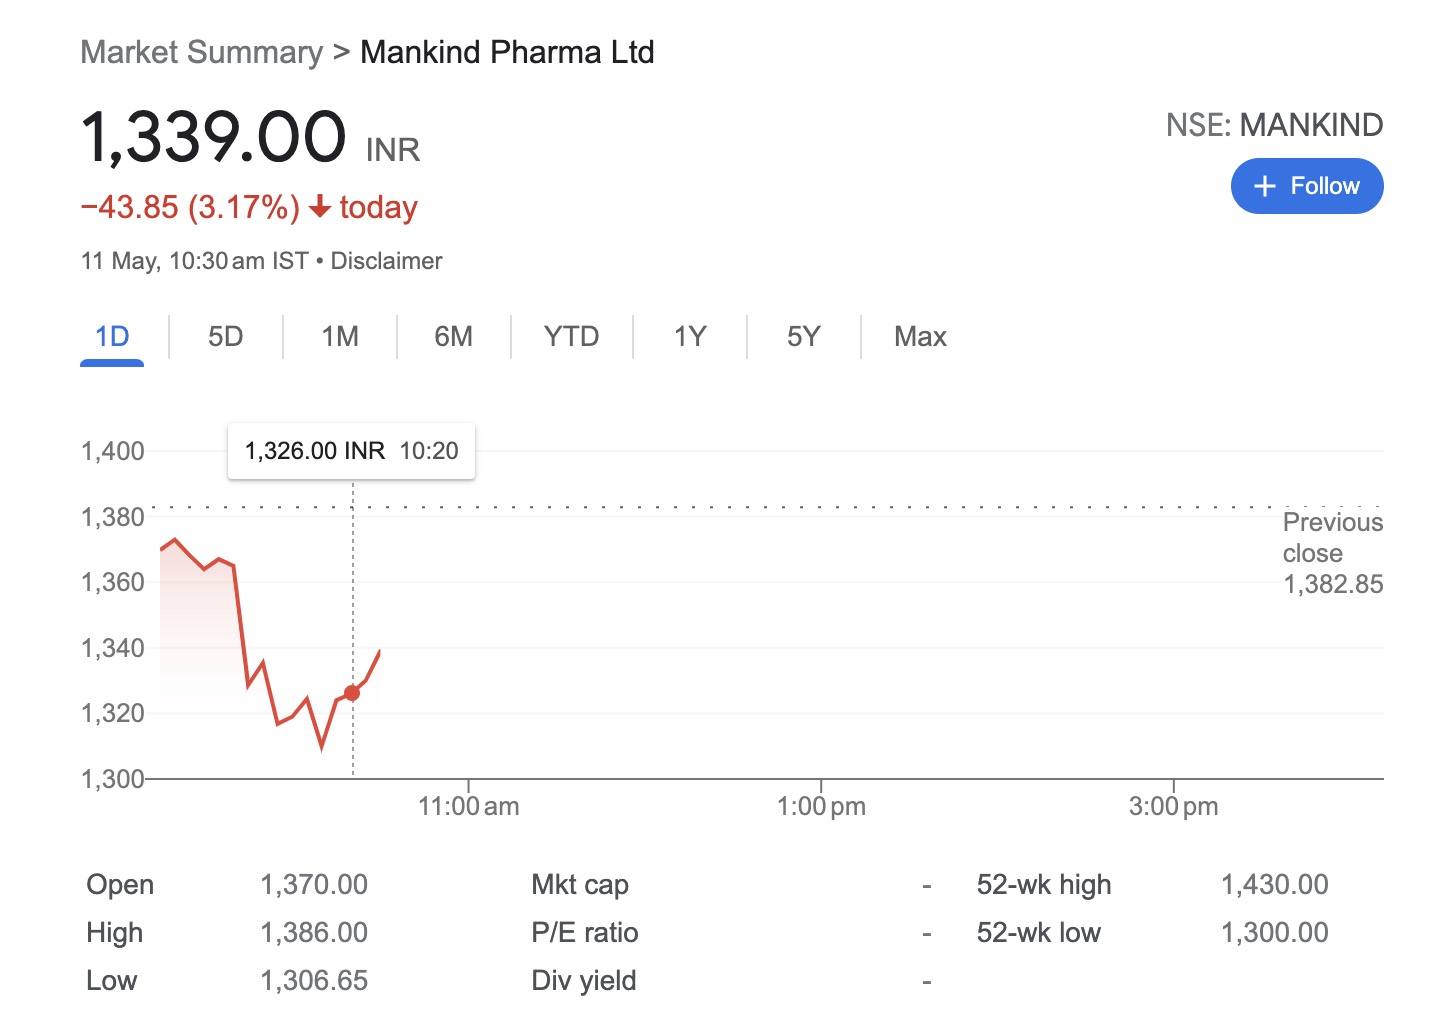This screenshot has height=1020, width=1452.
Task: Click the red down arrow icon
Action: (x=320, y=207)
